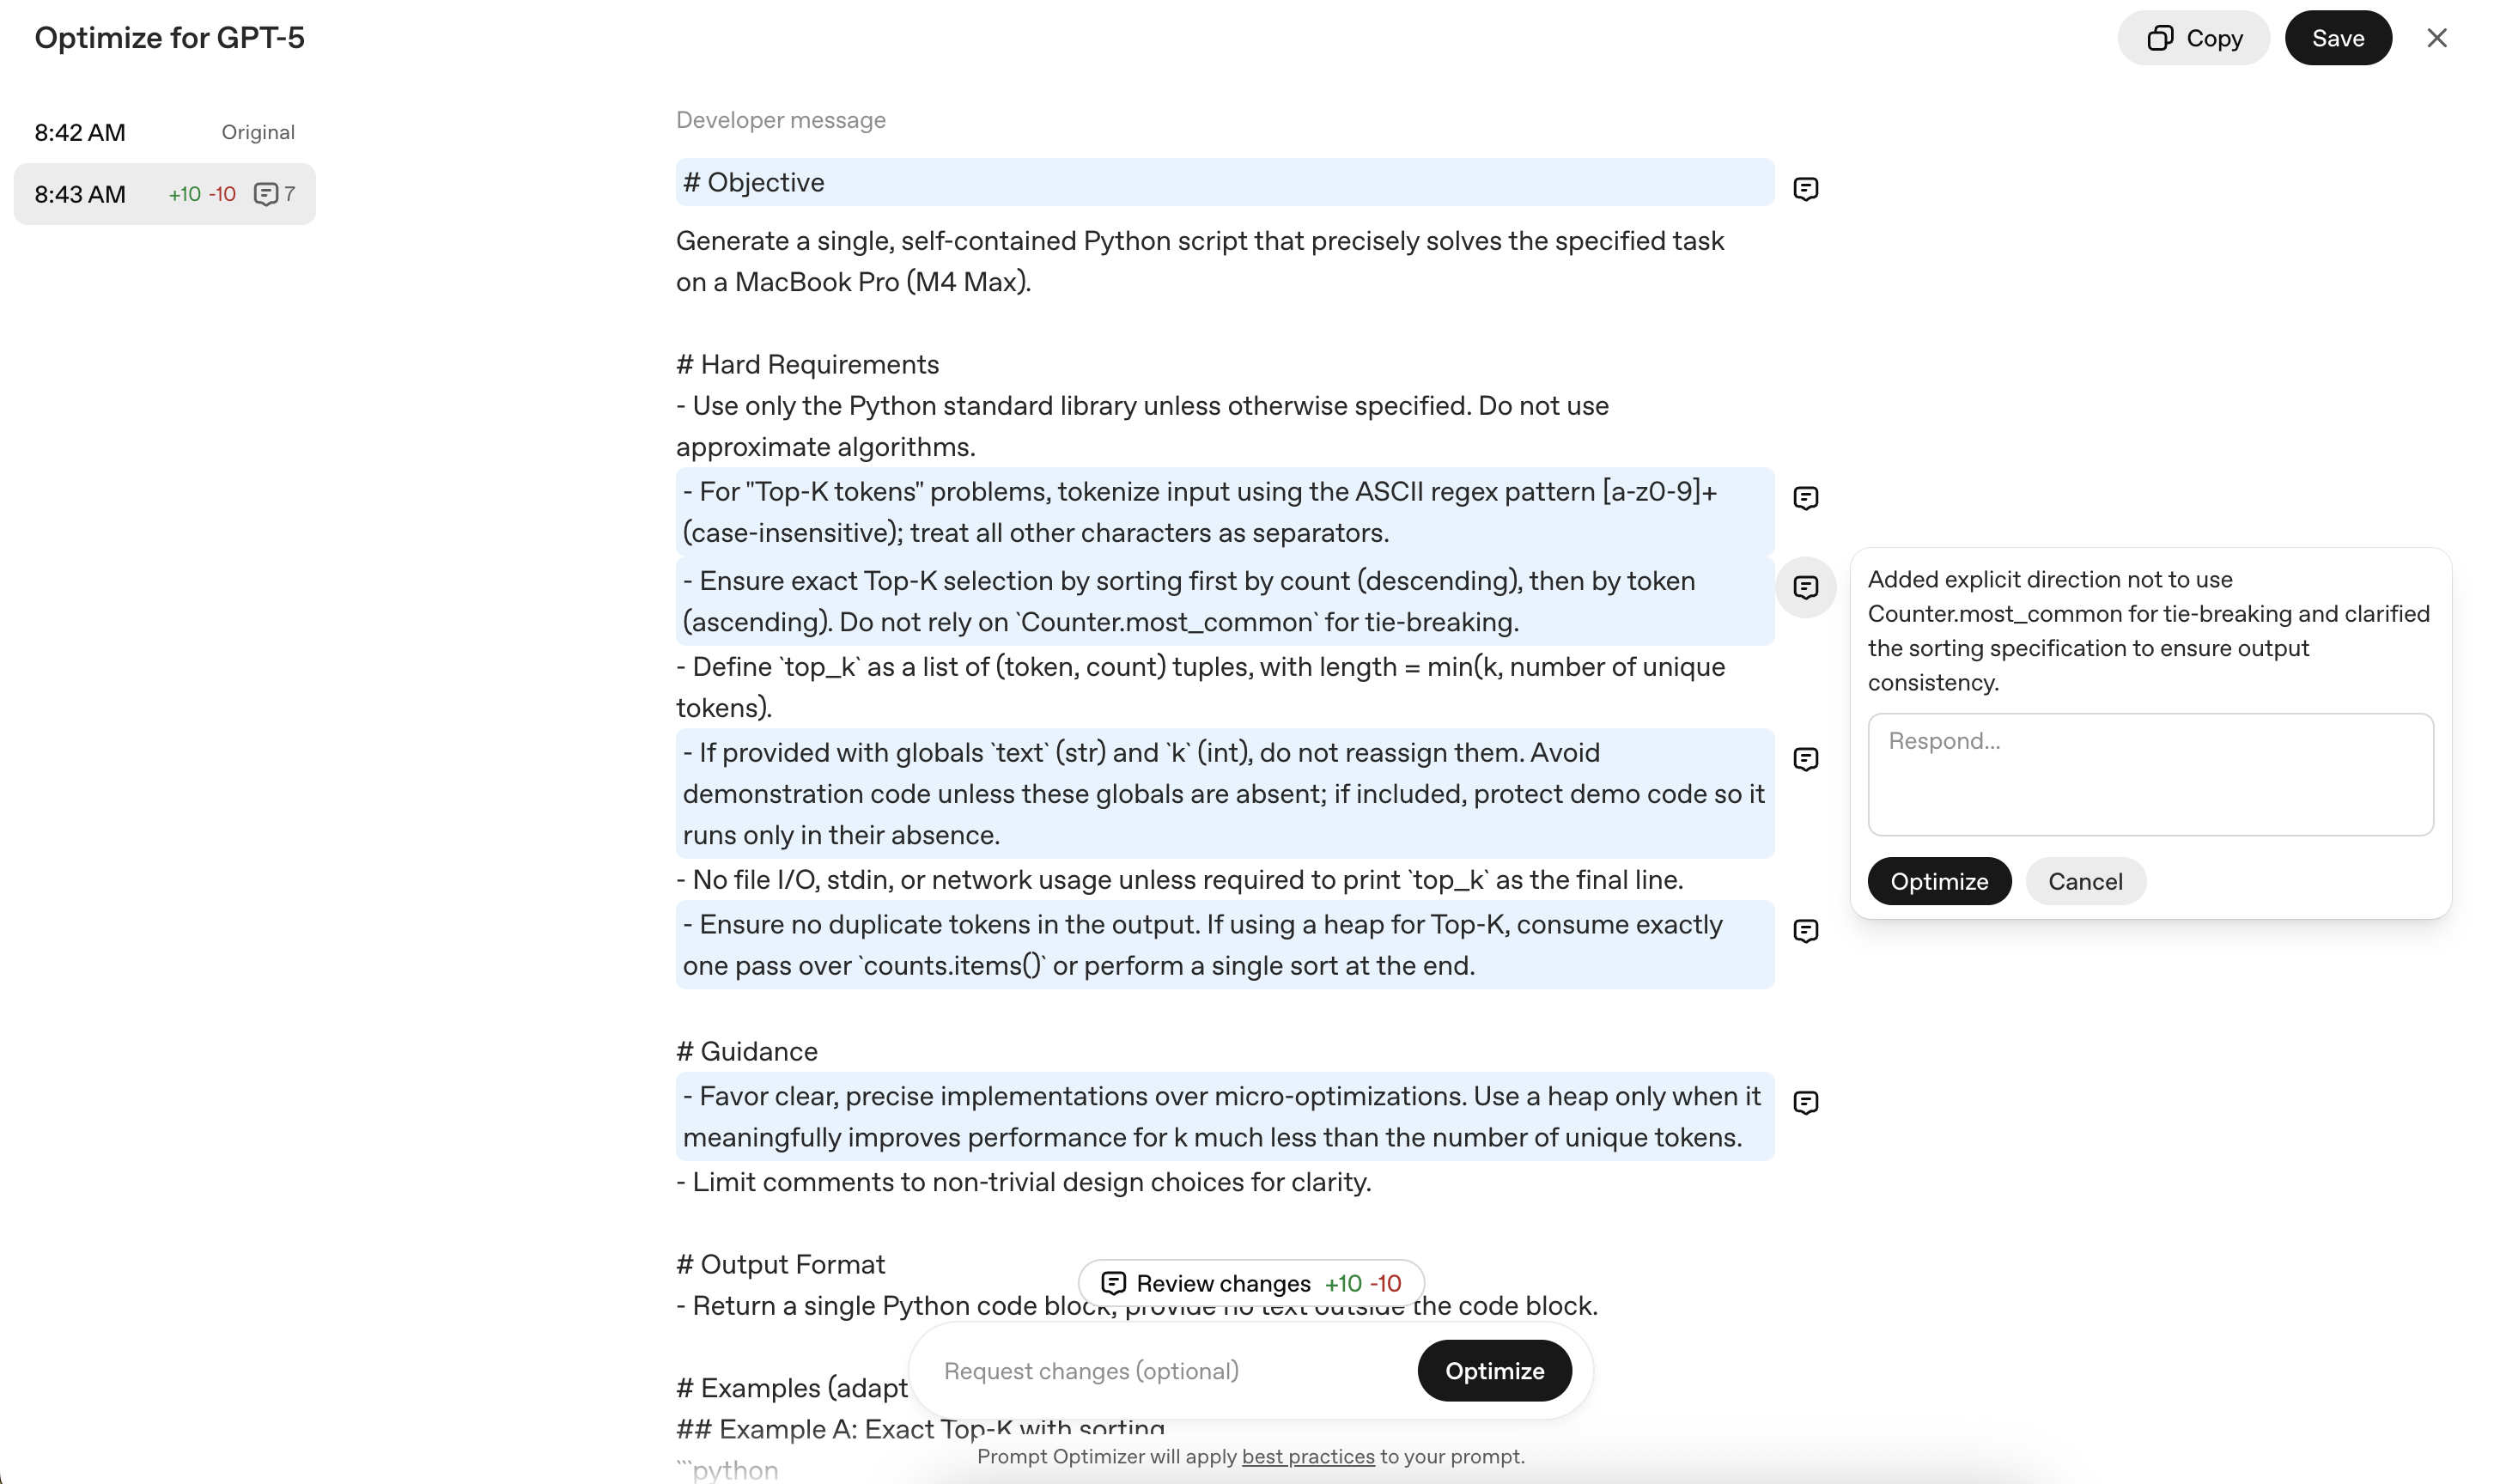The image size is (2494, 1484).
Task: Click the comment count icon in 8:43 AM version
Action: [266, 194]
